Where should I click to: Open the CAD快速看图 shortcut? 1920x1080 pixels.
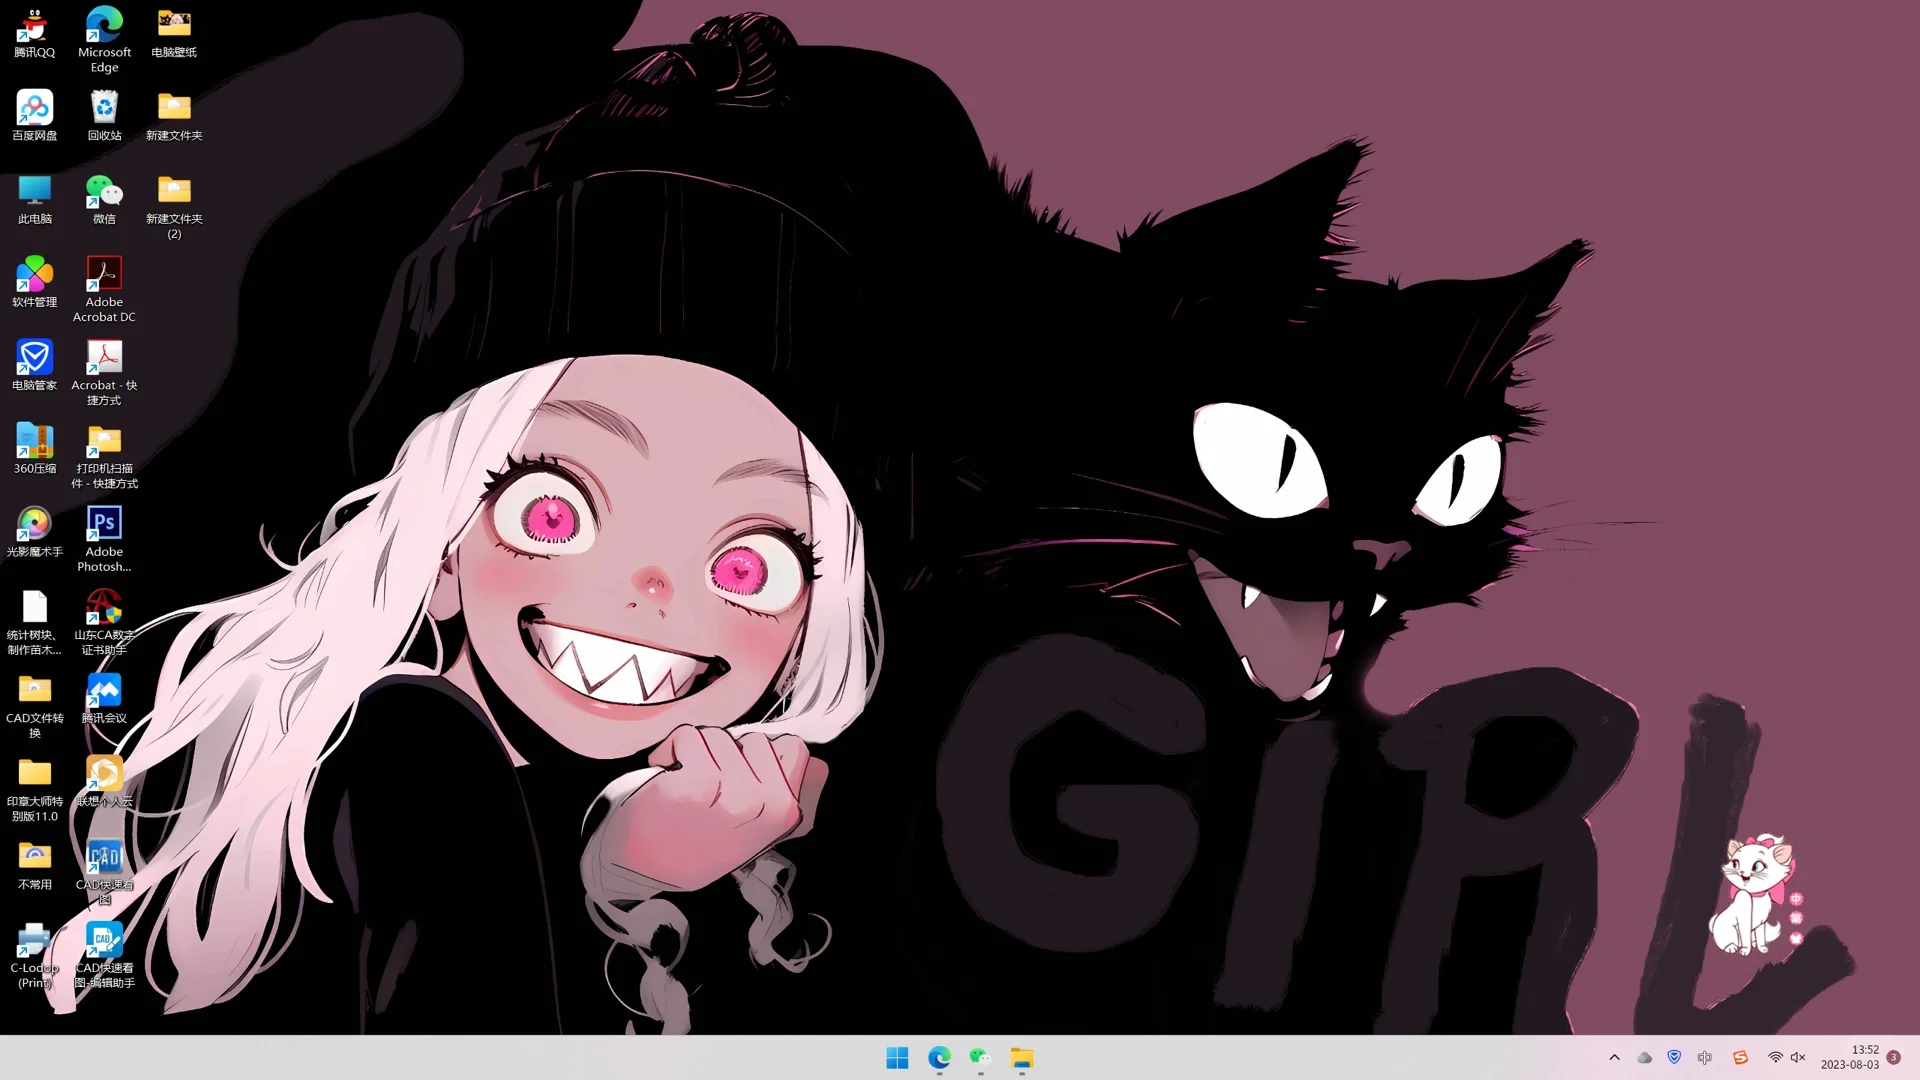tap(104, 870)
